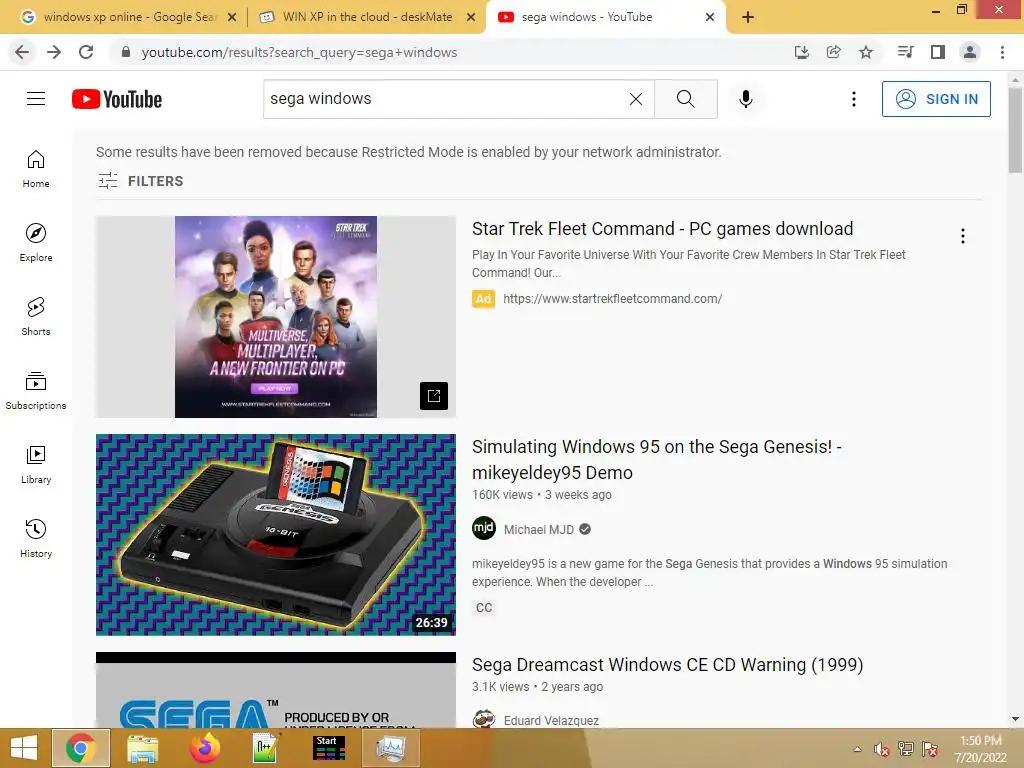Click the Star Trek ad thumbnail
The image size is (1024, 768).
(x=276, y=317)
